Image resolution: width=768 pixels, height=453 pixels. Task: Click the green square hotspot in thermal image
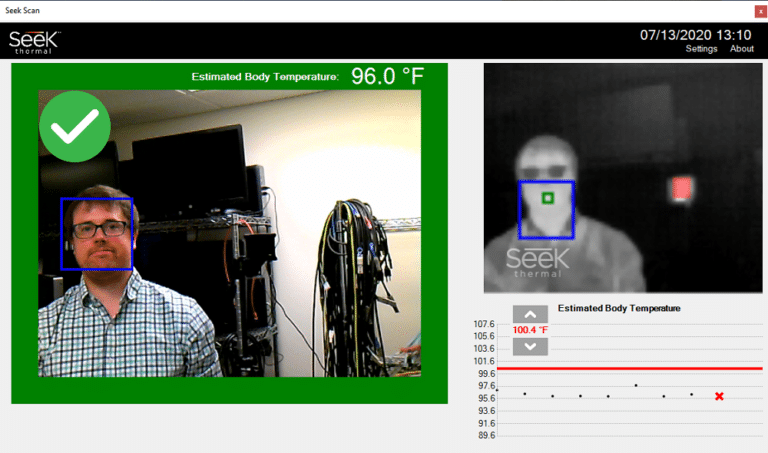coord(548,198)
